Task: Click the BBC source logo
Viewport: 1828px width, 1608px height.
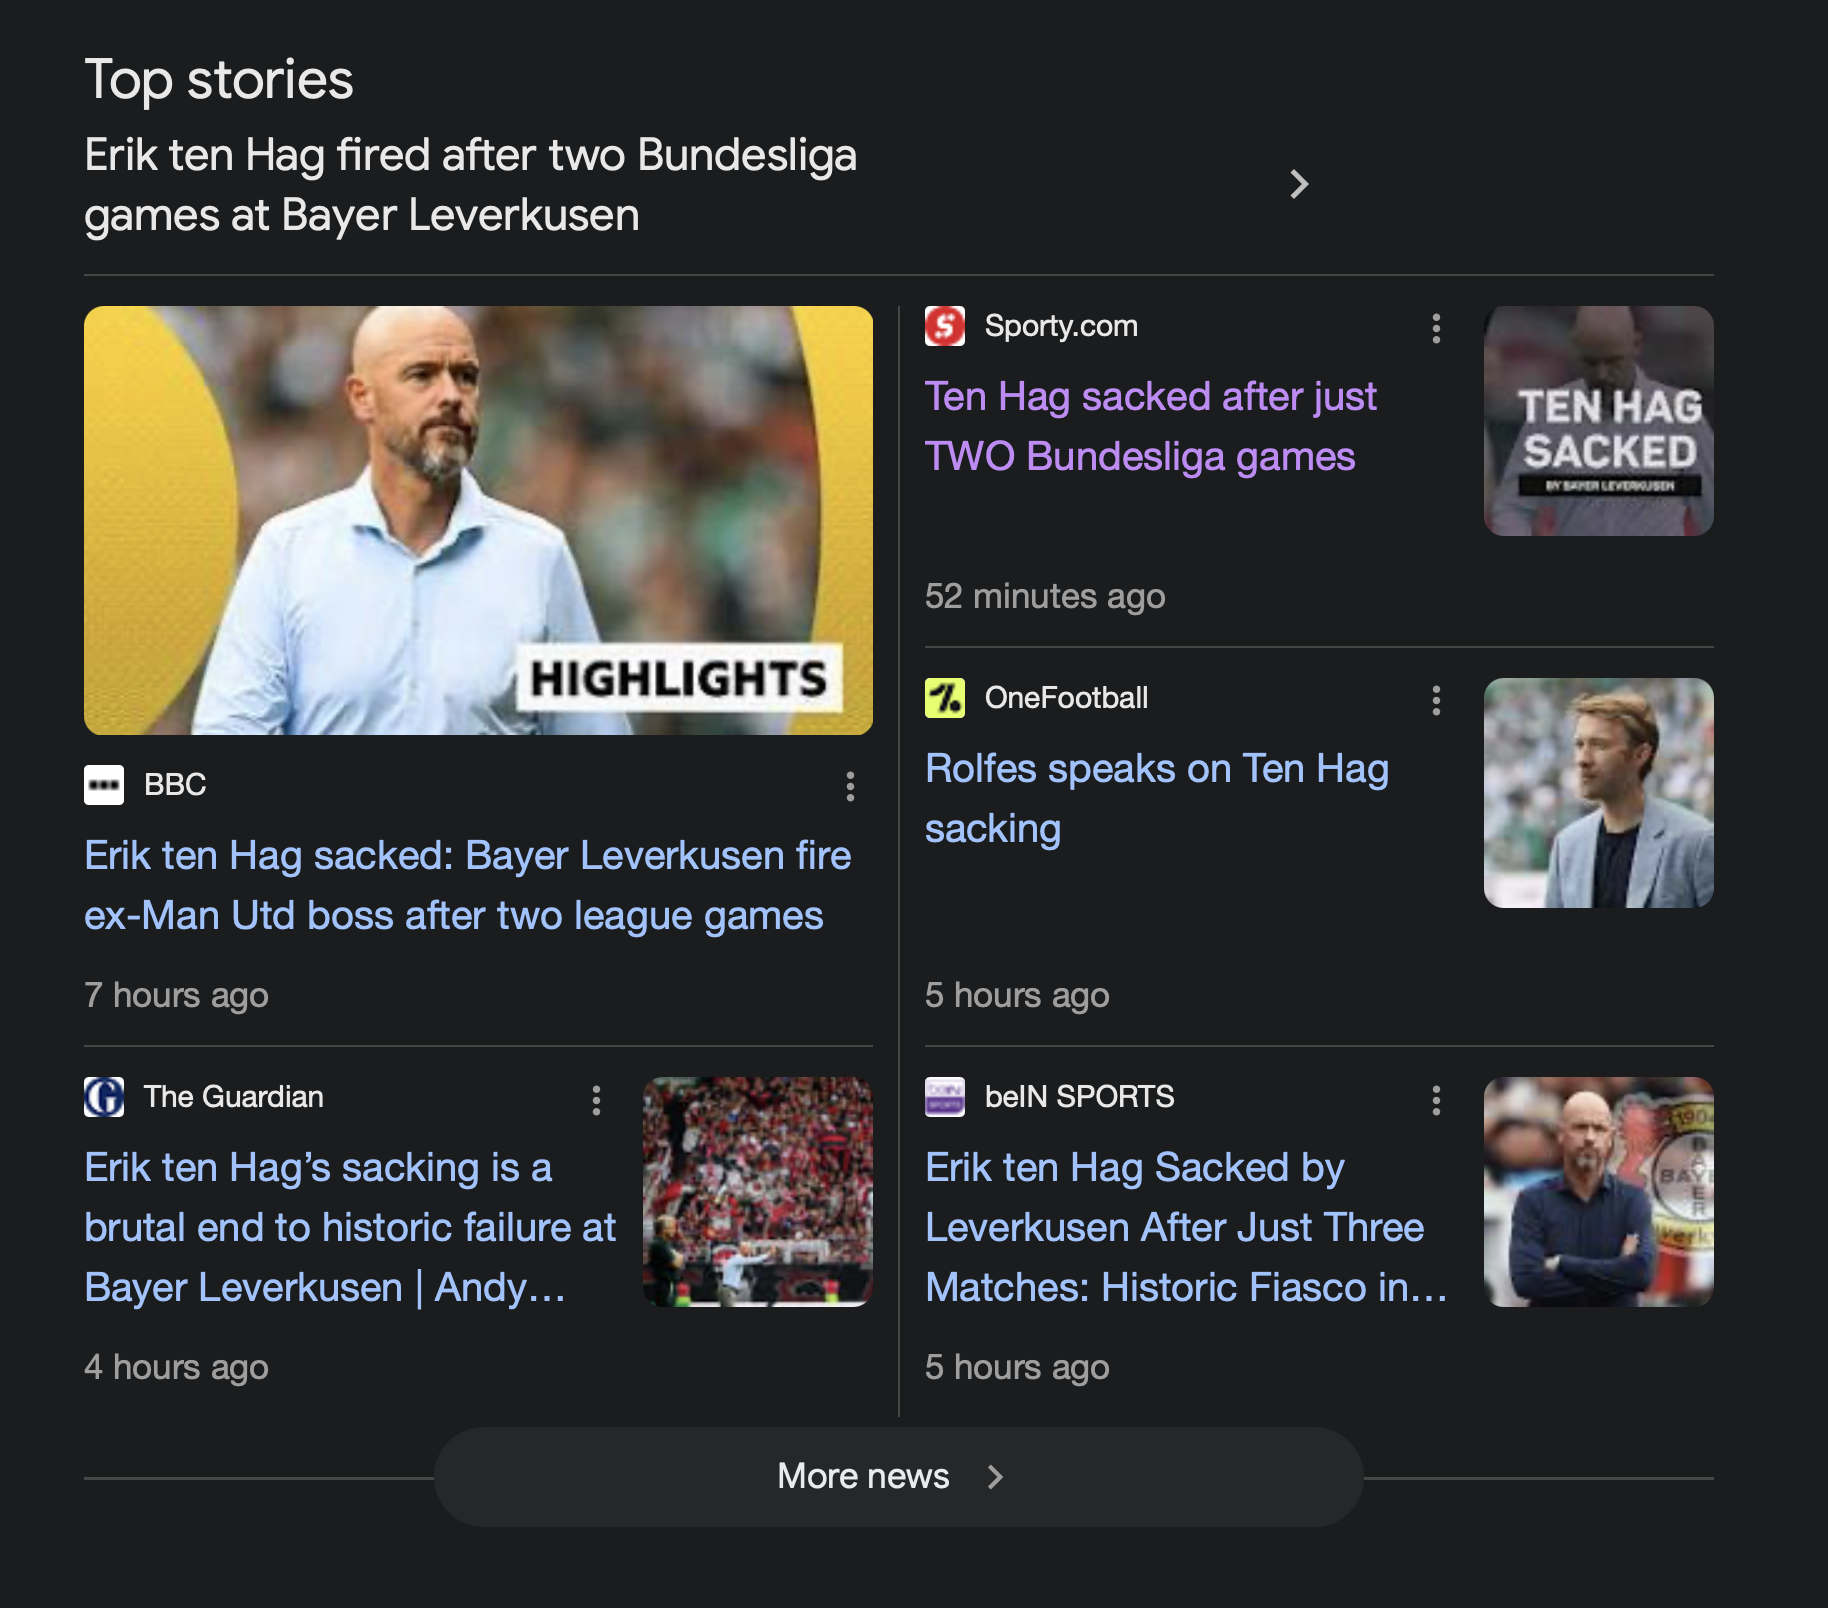Action: pyautogui.click(x=104, y=785)
